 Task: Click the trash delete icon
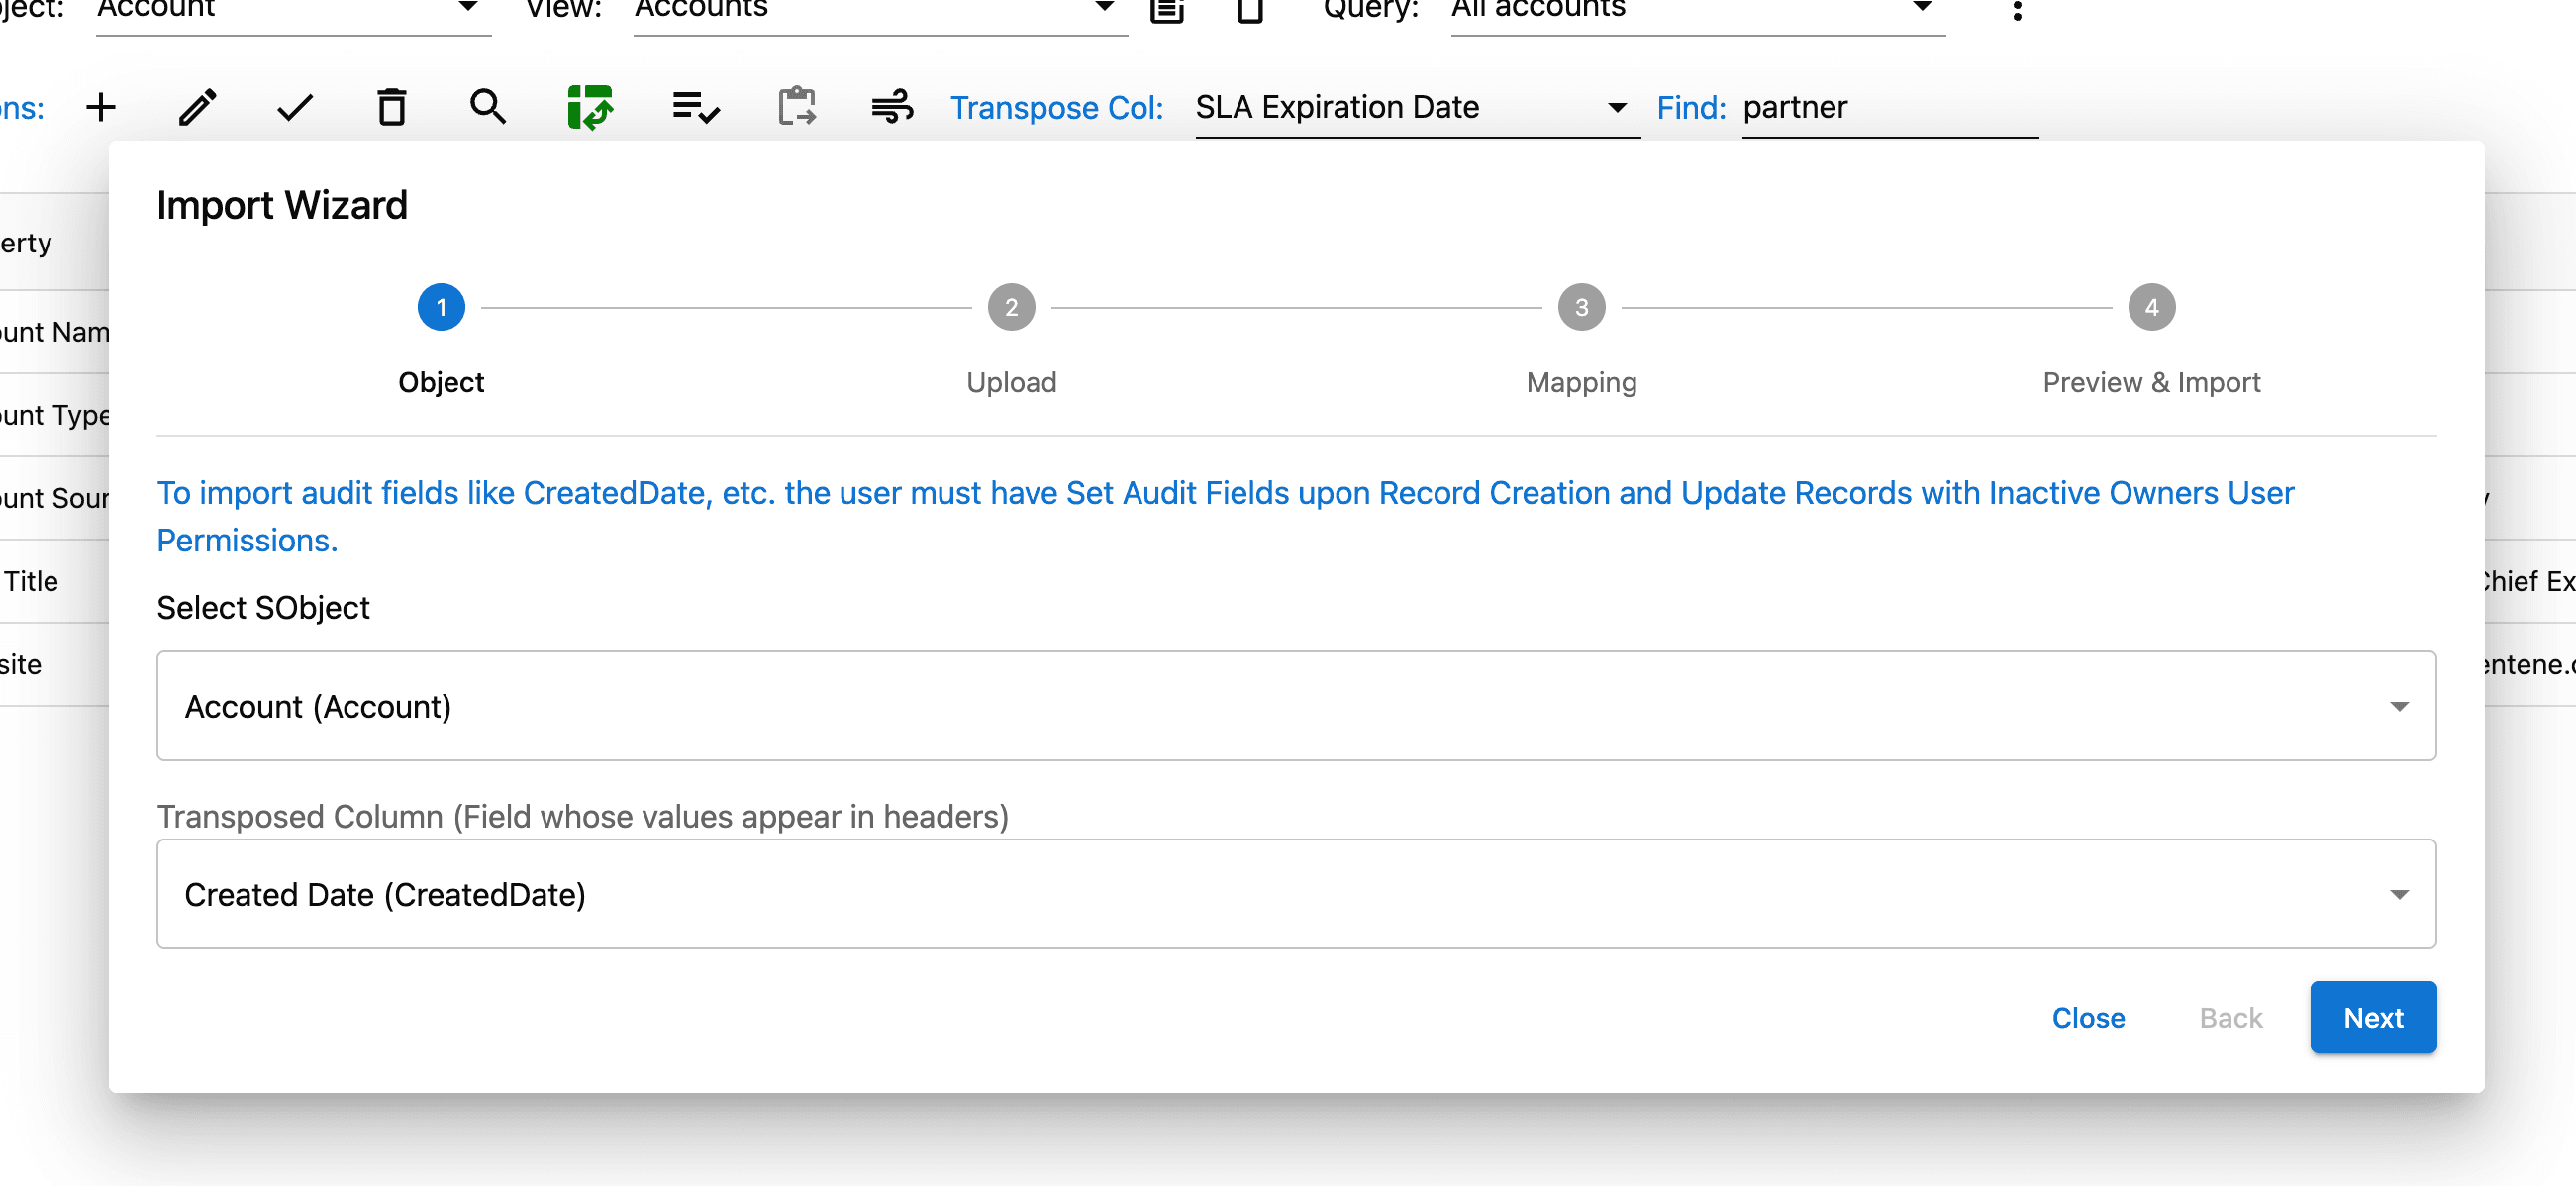(392, 107)
